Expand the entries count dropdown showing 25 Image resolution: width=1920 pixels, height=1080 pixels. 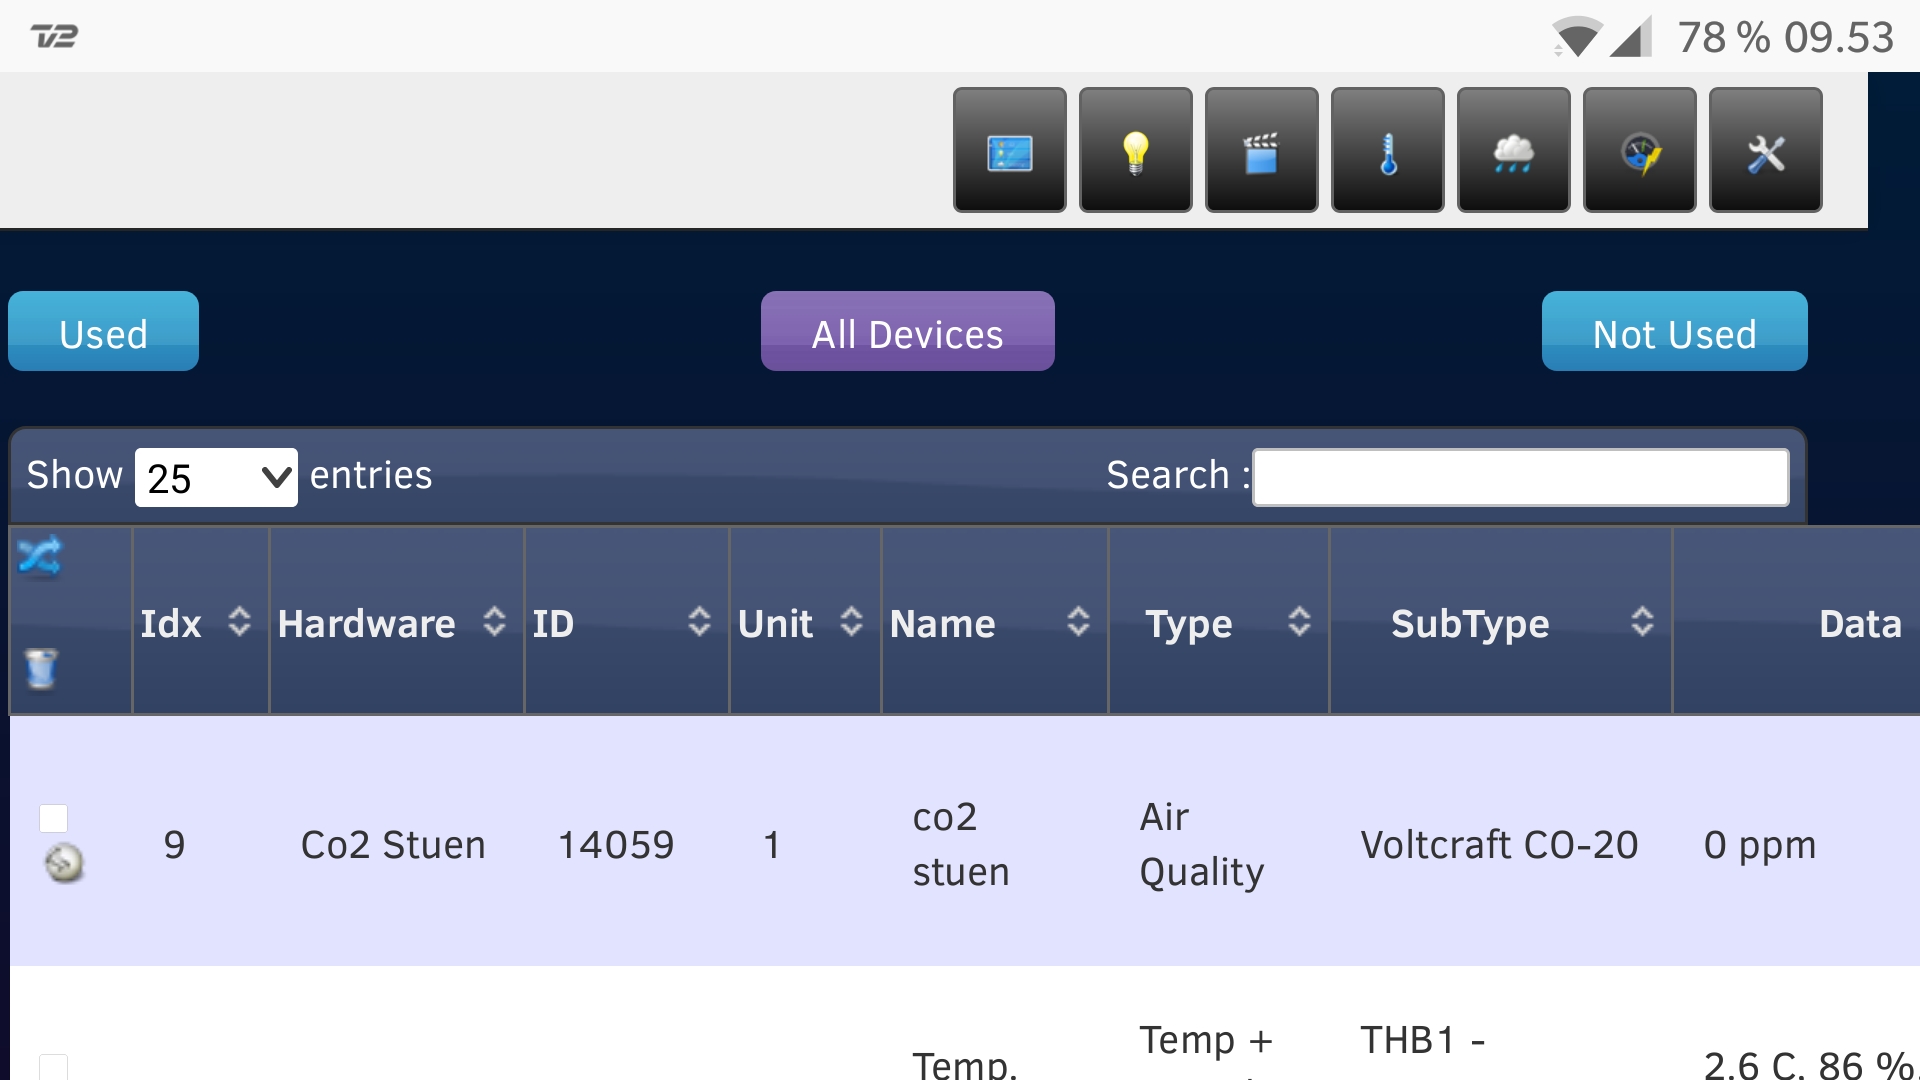click(215, 477)
